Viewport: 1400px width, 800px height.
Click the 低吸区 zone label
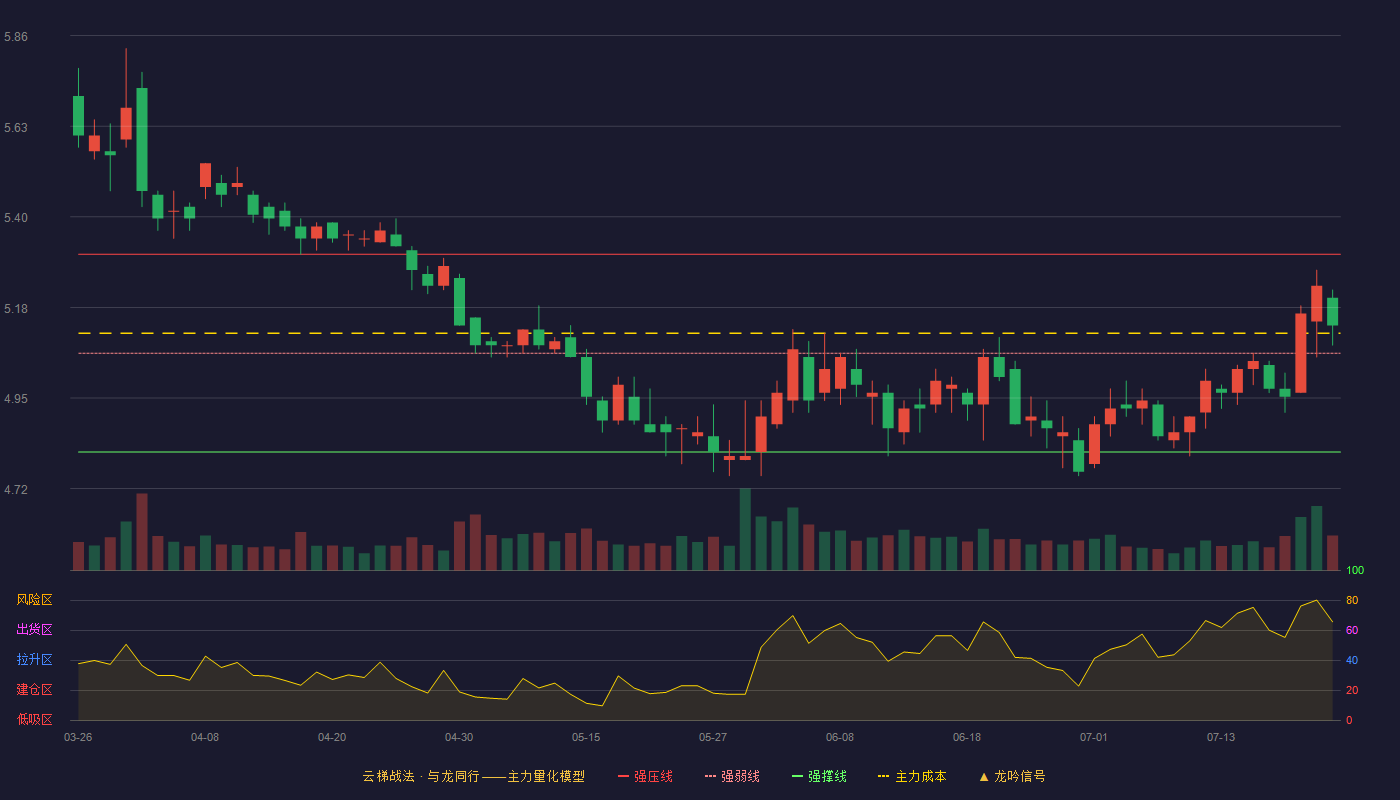point(34,719)
